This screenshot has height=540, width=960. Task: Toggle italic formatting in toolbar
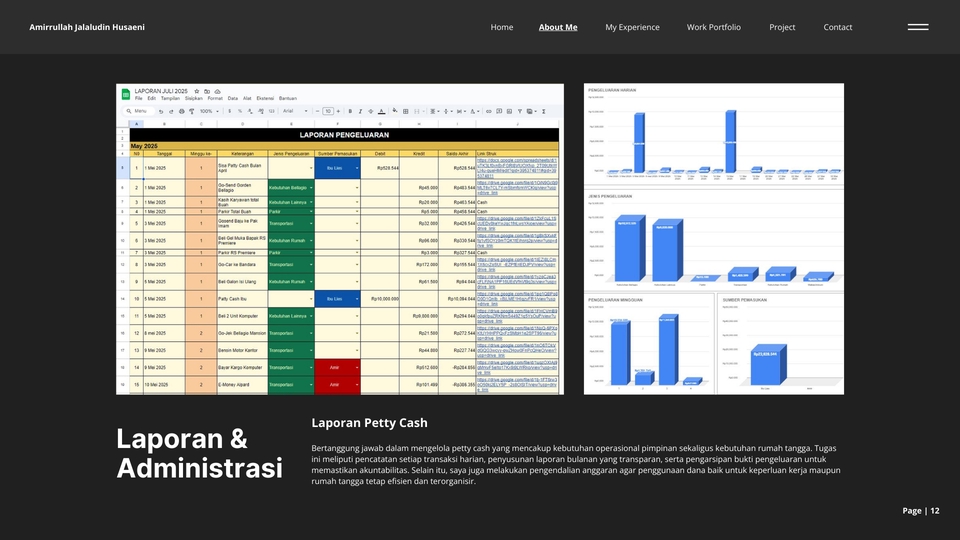(360, 111)
